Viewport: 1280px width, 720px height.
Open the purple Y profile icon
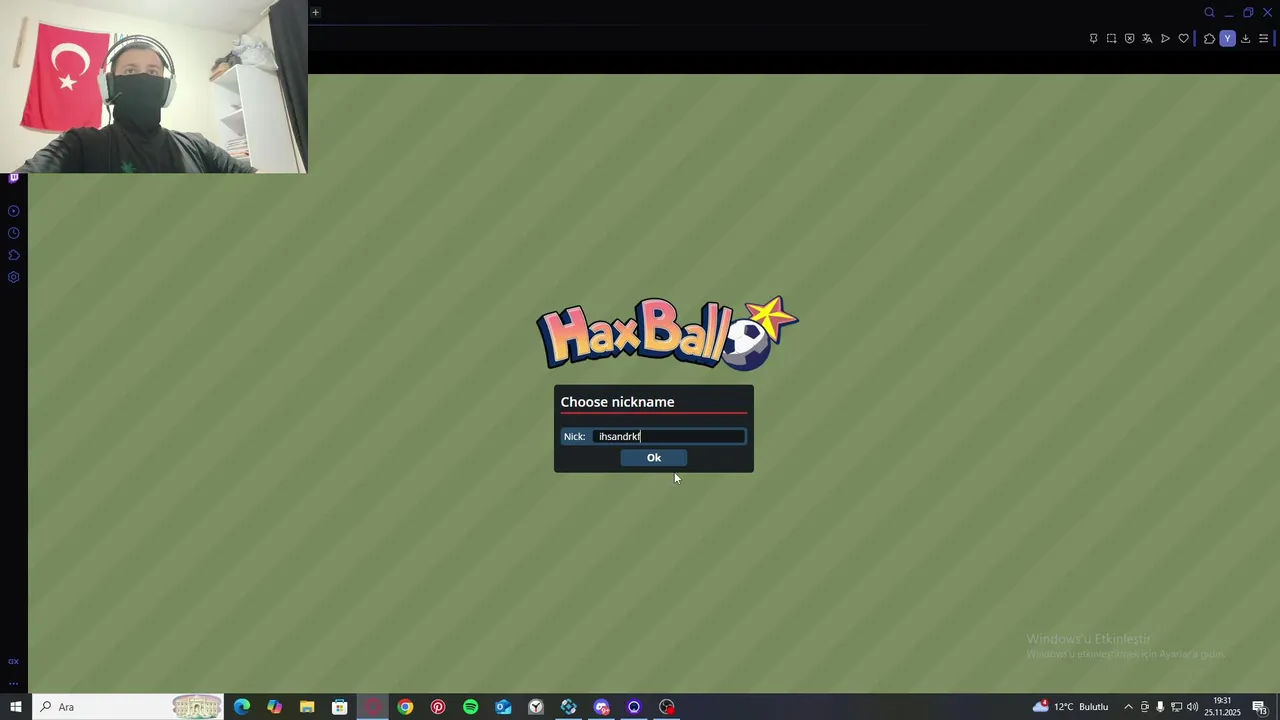1227,38
